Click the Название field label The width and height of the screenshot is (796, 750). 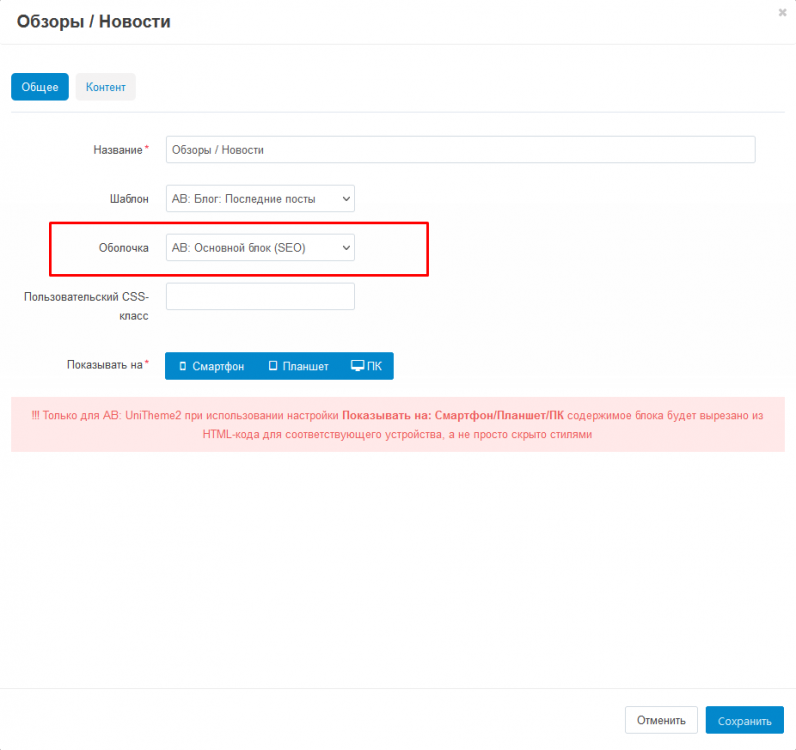(118, 149)
